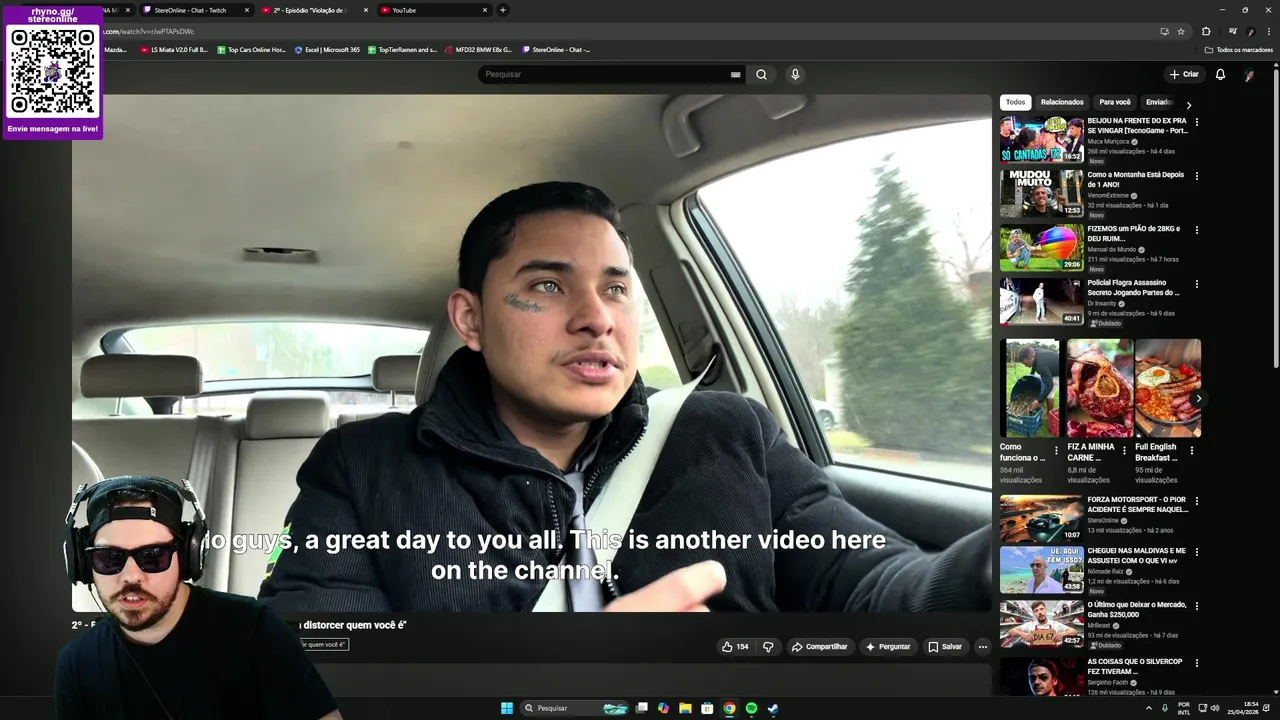The image size is (1280, 720).
Task: Open FORZA MOTORSPORT video thumbnail
Action: point(1042,518)
